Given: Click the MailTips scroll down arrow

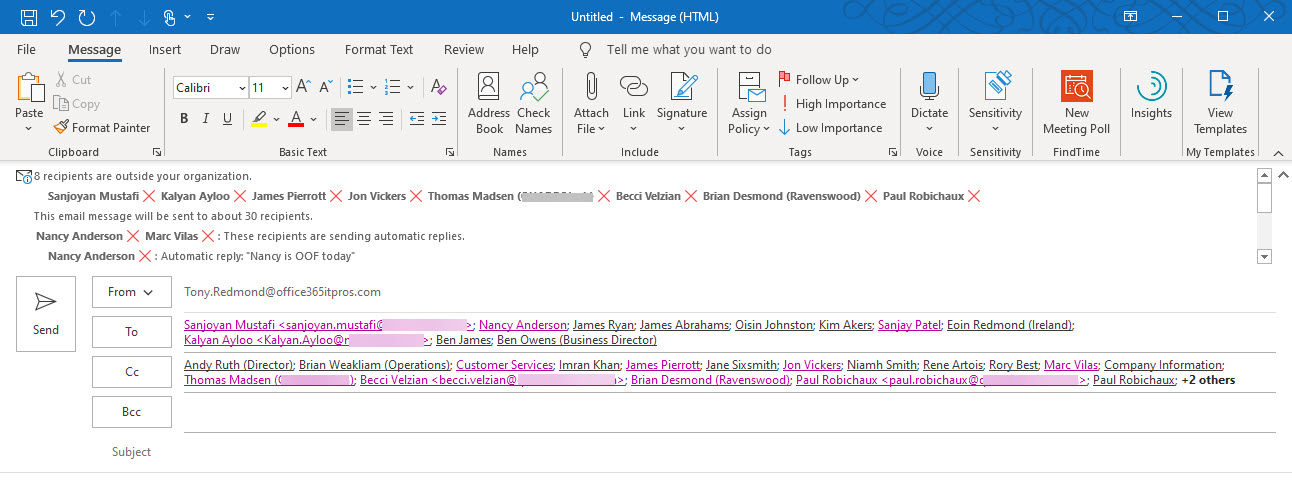Looking at the screenshot, I should pyautogui.click(x=1264, y=257).
